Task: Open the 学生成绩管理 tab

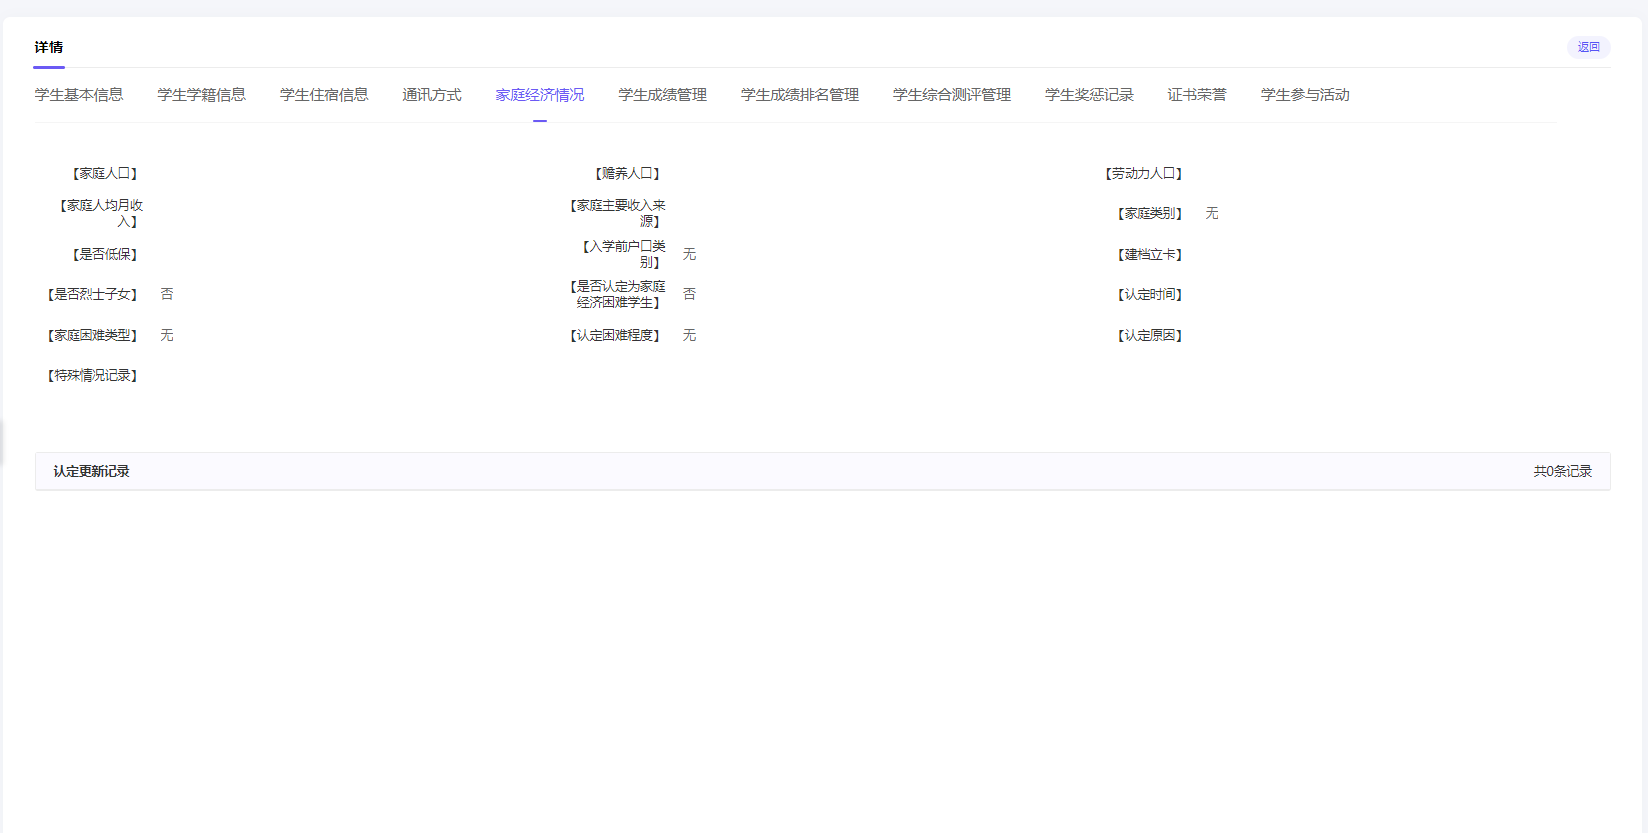Action: [662, 95]
